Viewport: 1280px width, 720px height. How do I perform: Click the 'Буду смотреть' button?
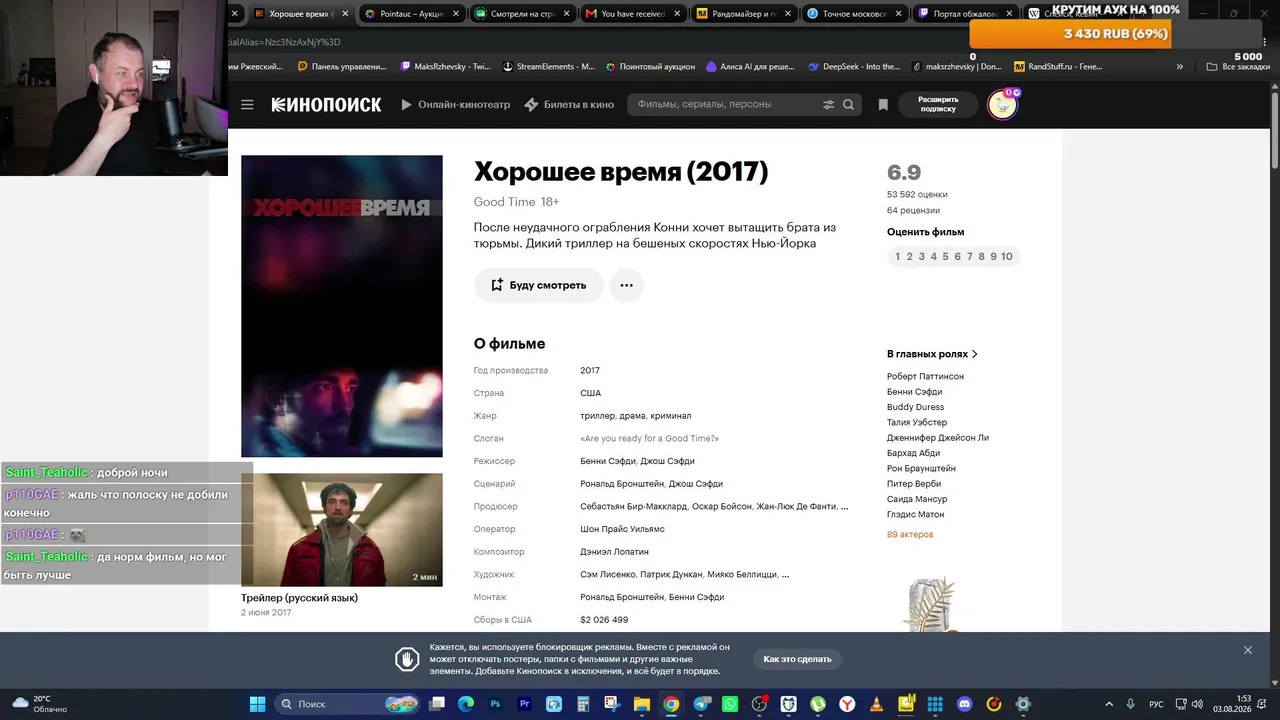pyautogui.click(x=538, y=285)
